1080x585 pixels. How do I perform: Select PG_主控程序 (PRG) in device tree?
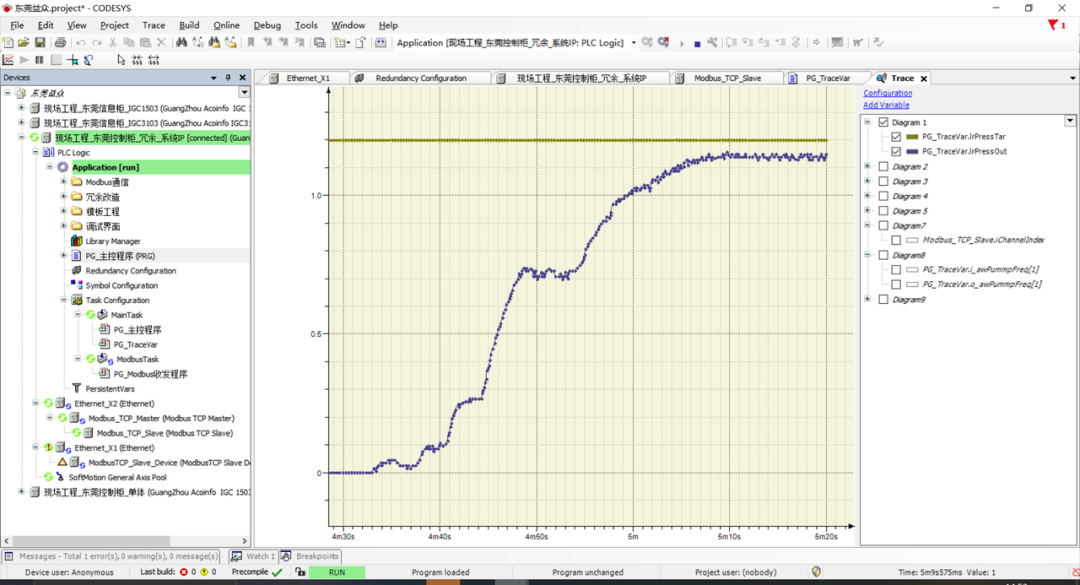(x=119, y=256)
